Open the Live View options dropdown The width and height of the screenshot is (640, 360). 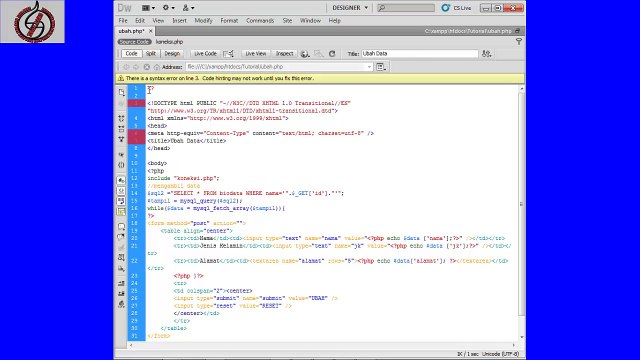pos(381,67)
